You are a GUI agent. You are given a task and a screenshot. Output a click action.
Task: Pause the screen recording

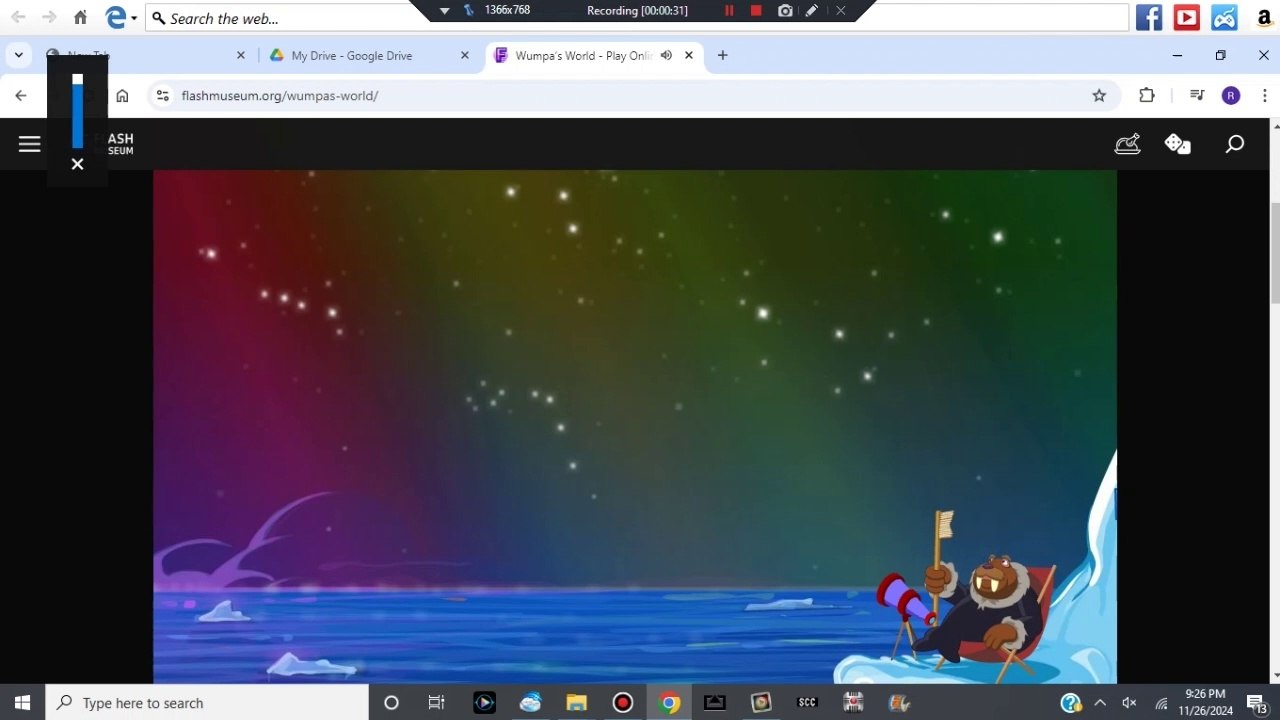point(729,11)
